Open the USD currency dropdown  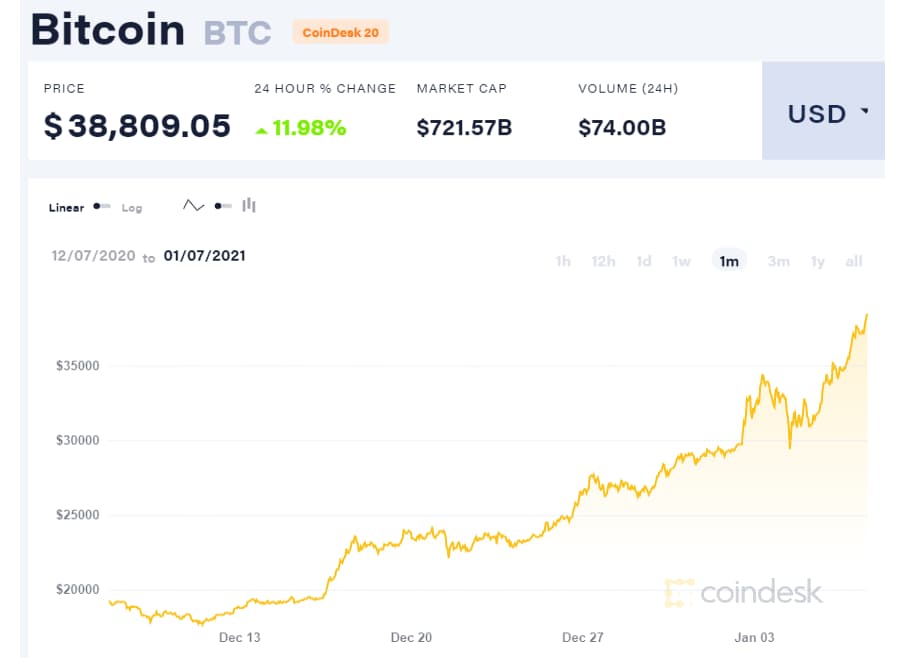click(823, 111)
